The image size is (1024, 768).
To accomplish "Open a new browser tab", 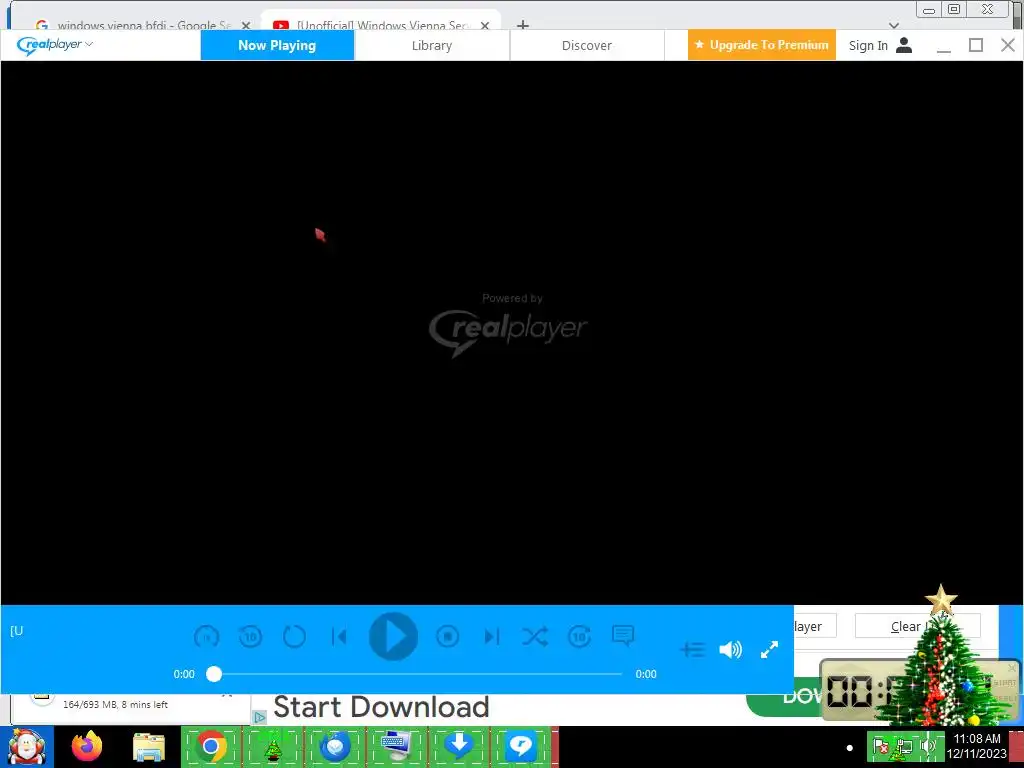I will coord(522,25).
